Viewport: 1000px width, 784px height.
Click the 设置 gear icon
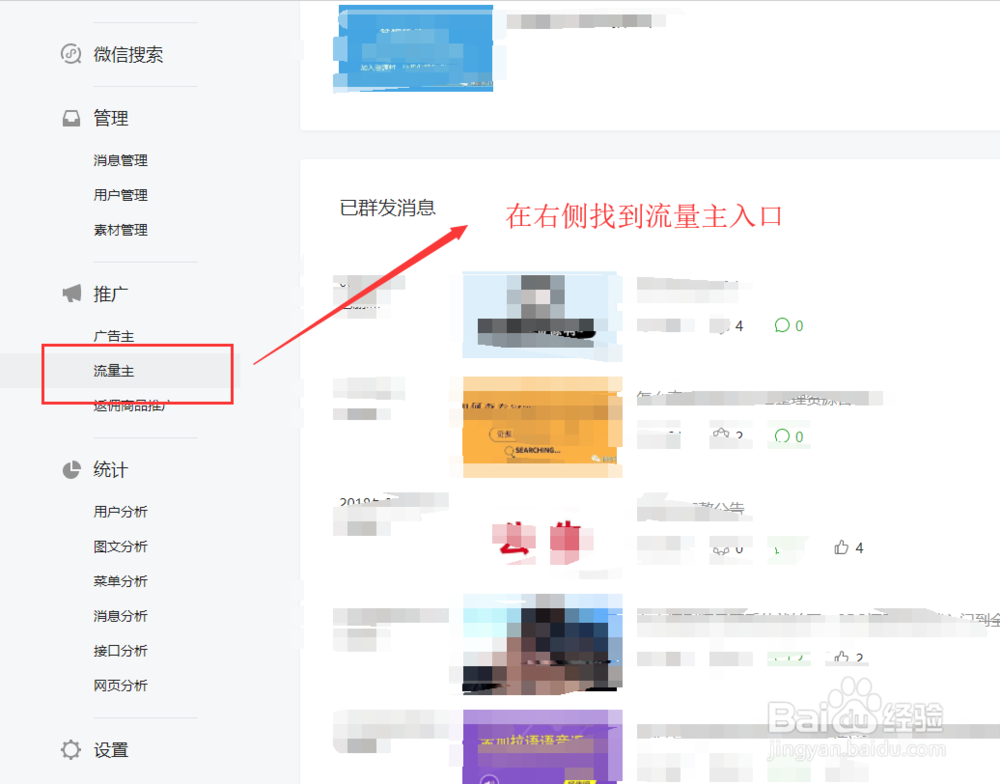pyautogui.click(x=70, y=749)
